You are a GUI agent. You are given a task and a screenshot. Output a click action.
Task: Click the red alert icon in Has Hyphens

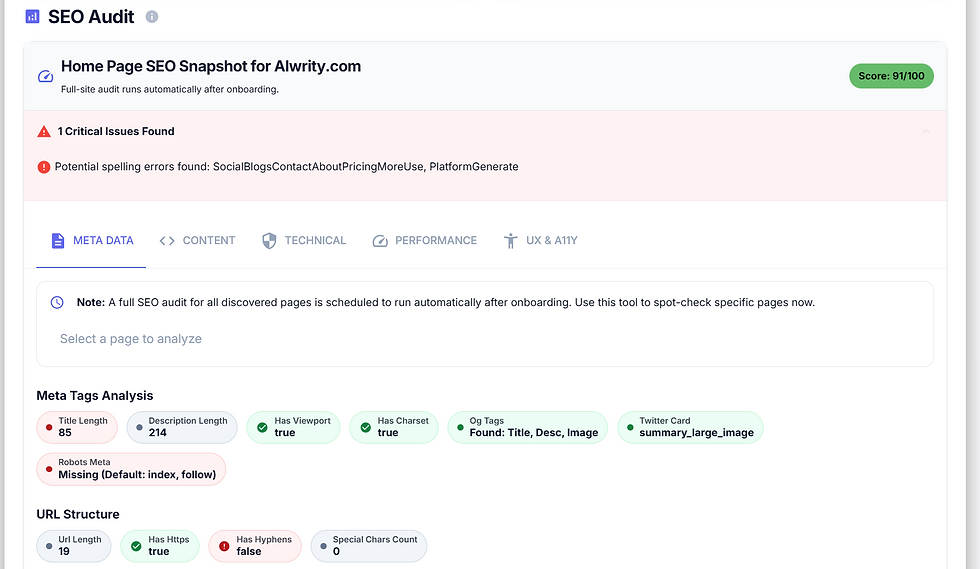point(224,546)
